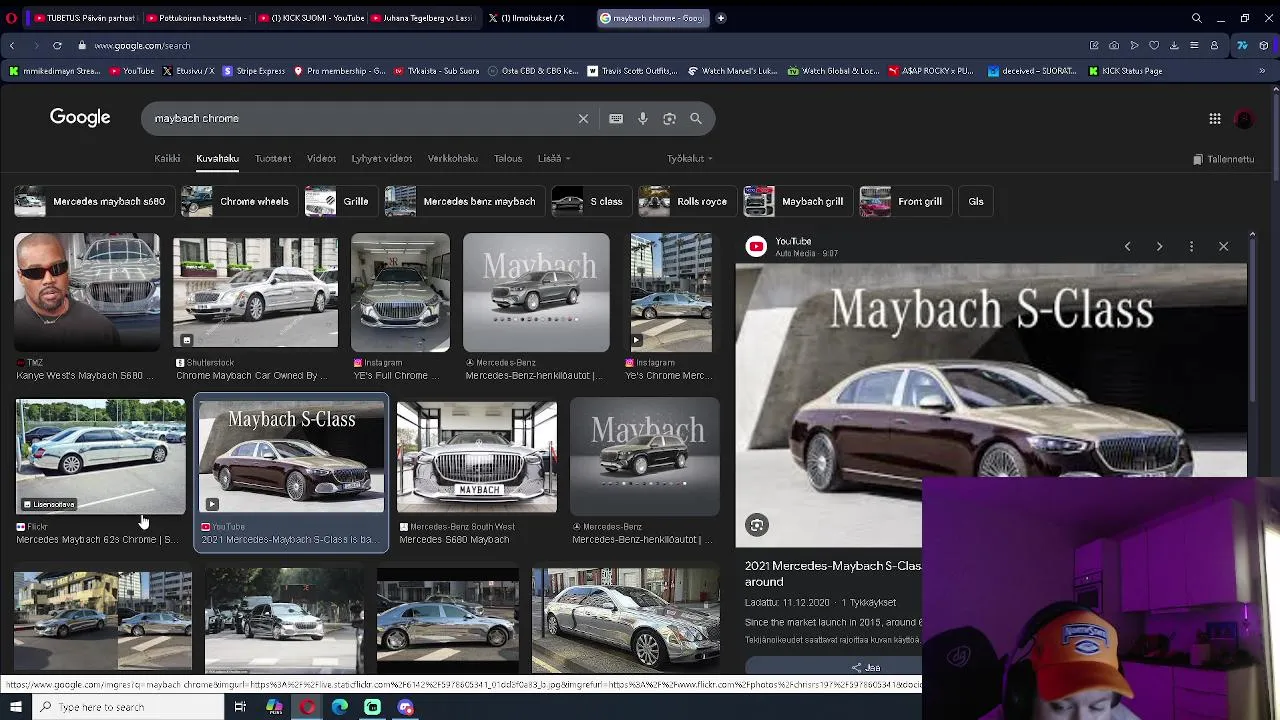Viewport: 1280px width, 720px height.
Task: Click the Windows taskbar search field
Action: [126, 707]
